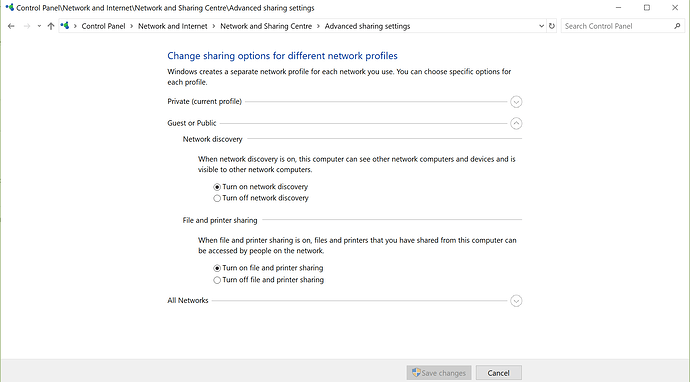Click the title bar network icon
The image size is (690, 382).
pyautogui.click(x=9, y=7)
